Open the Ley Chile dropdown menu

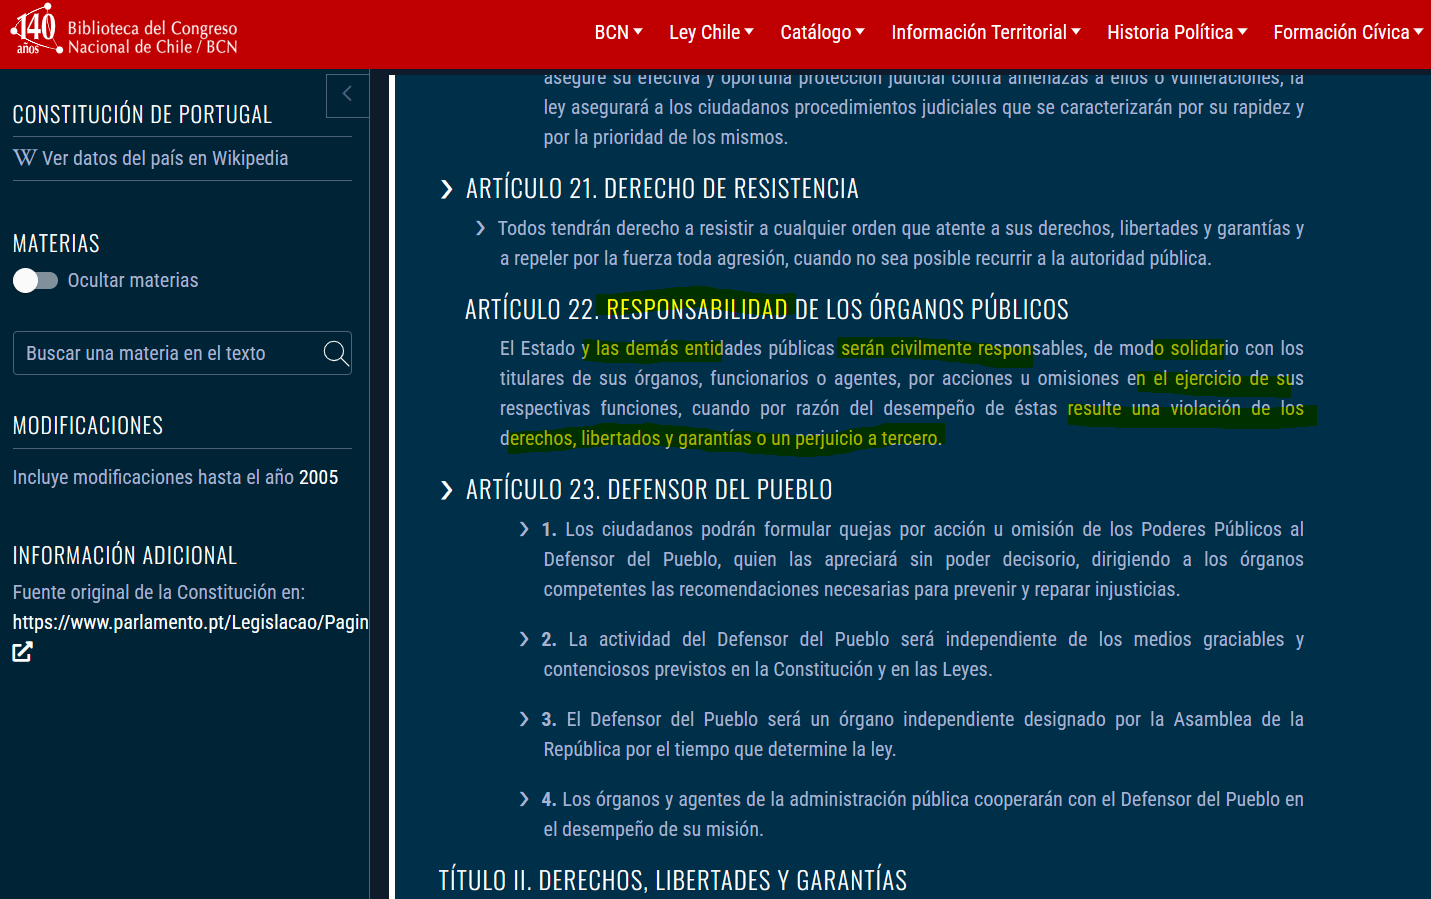[711, 32]
